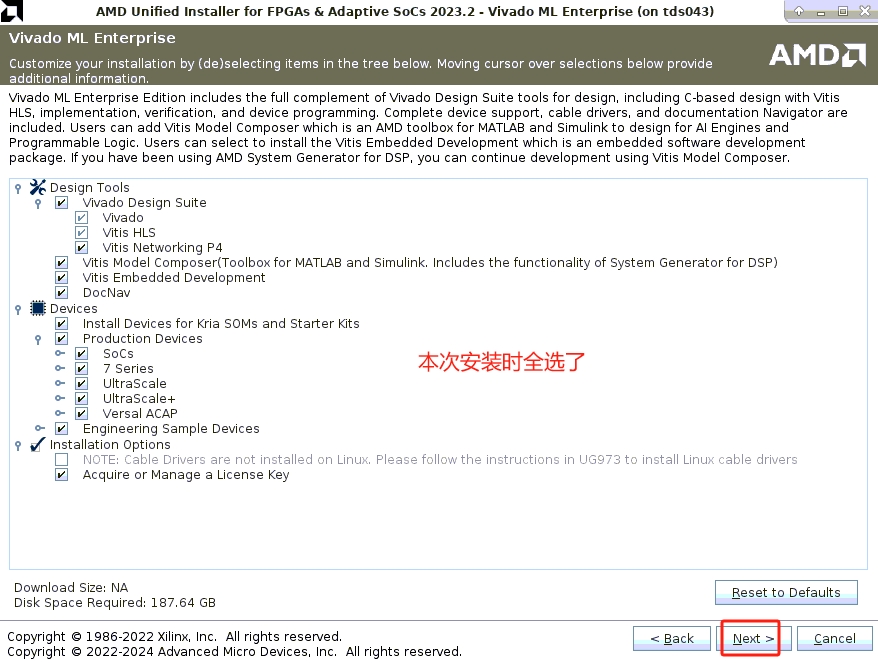The width and height of the screenshot is (878, 663).
Task: Click the Design Tools wrench icon
Action: click(x=38, y=187)
